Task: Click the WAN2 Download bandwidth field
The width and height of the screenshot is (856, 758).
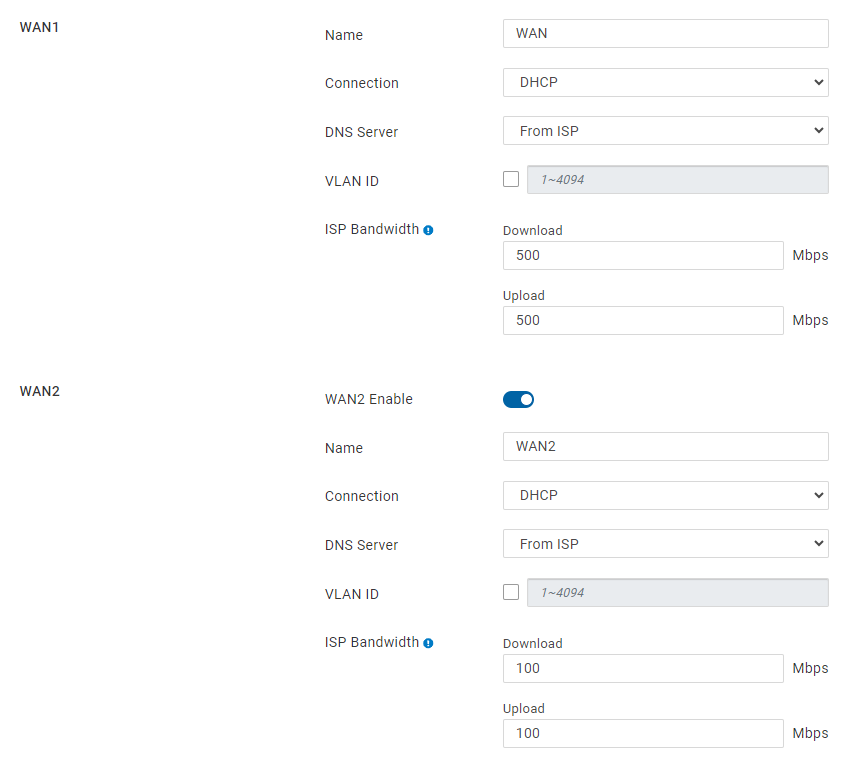Action: (x=642, y=669)
